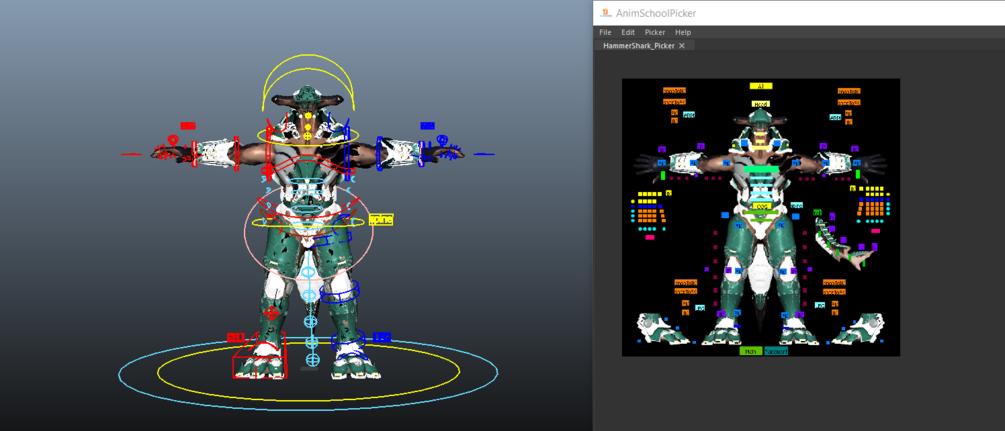Select the yellow Head button in picker
The image size is (1005, 431).
point(761,104)
